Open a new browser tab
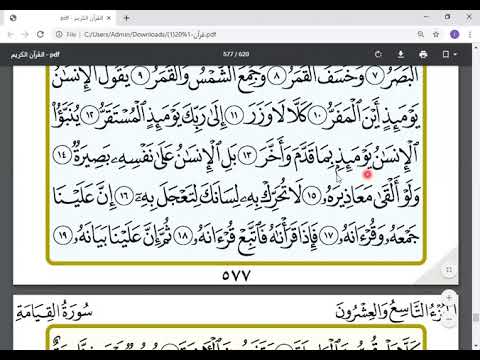 (x=126, y=18)
